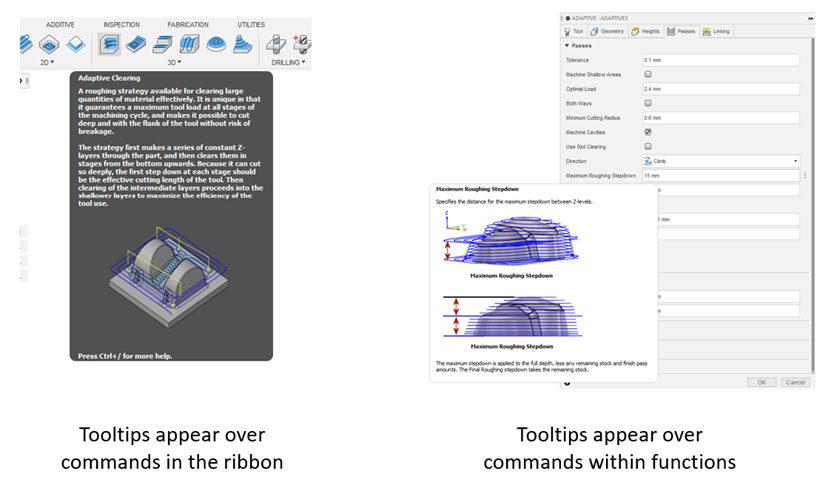Switch to the Passes tab
The height and width of the screenshot is (494, 831).
[x=681, y=32]
